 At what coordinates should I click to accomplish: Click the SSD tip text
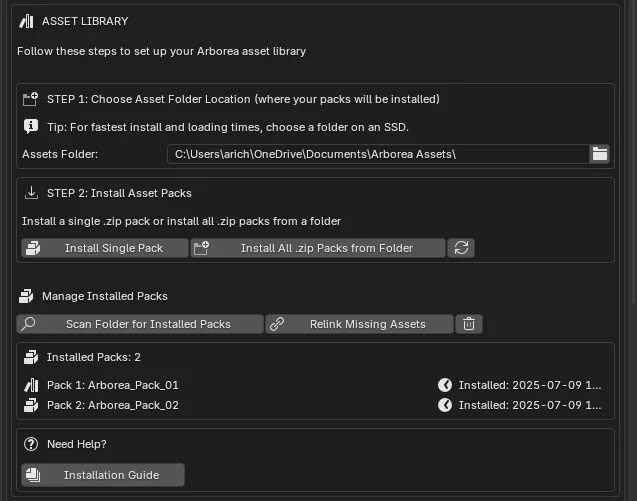228,127
